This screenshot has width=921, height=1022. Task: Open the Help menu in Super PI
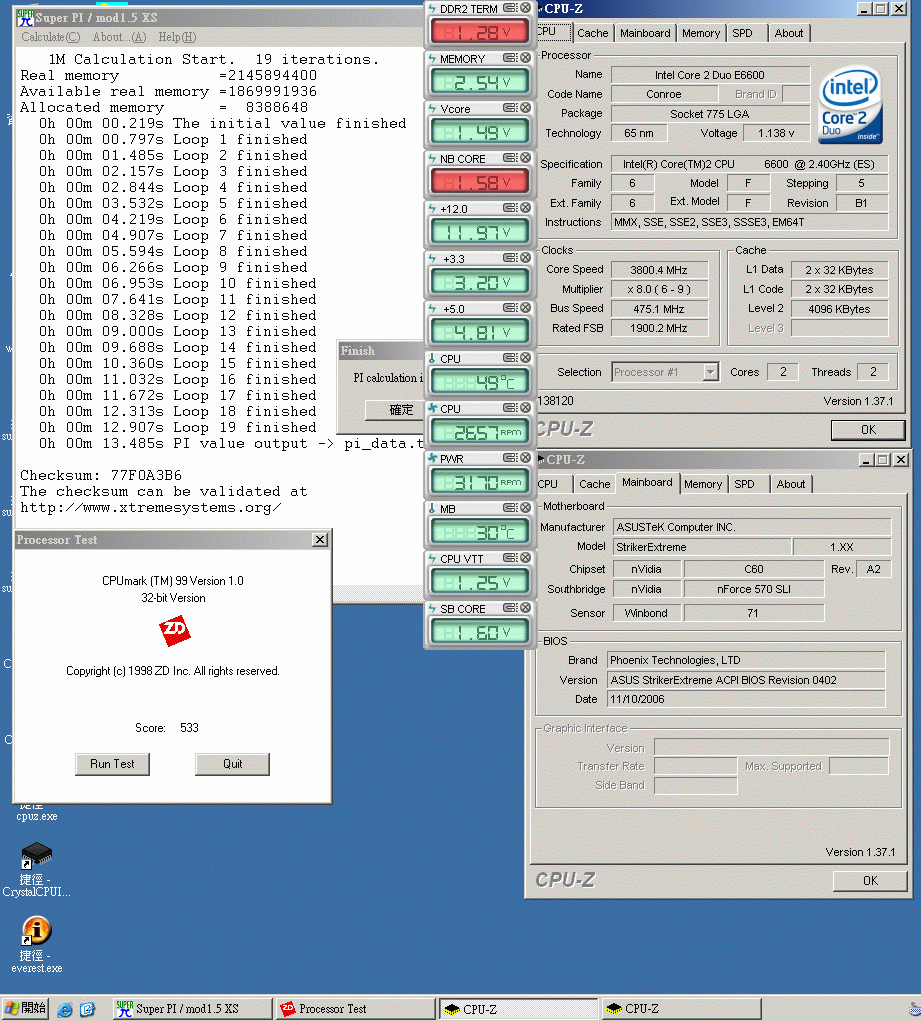177,37
